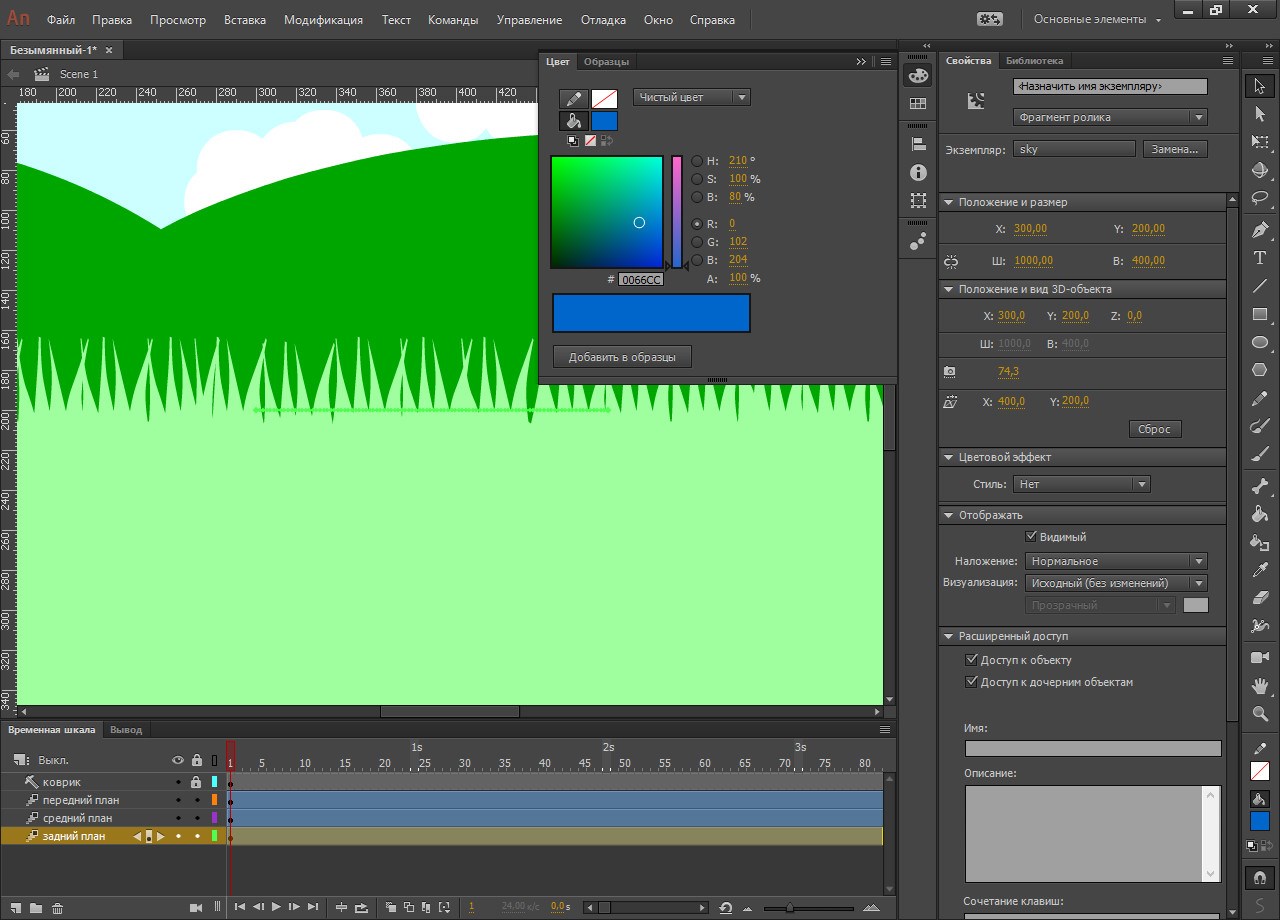Pick the Lasso tool
1280x920 pixels.
point(1260,198)
